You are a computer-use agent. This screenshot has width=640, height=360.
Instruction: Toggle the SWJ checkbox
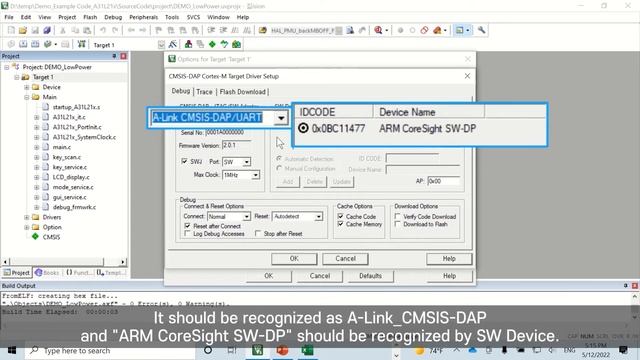[x=184, y=161]
